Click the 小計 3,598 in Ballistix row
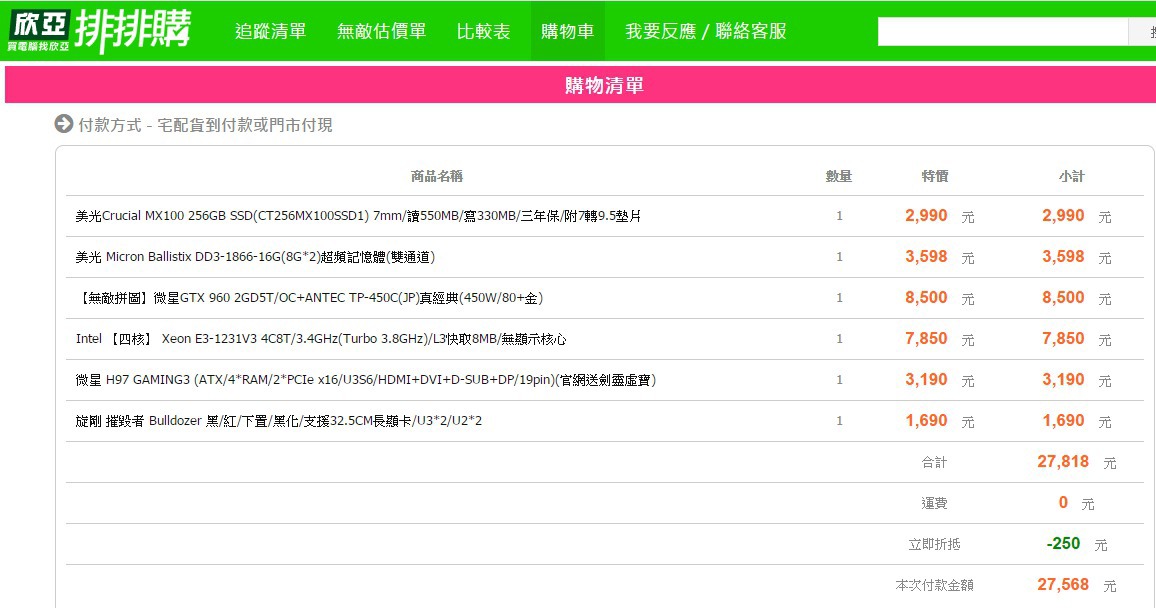Viewport: 1156px width, 608px height. (x=1063, y=256)
